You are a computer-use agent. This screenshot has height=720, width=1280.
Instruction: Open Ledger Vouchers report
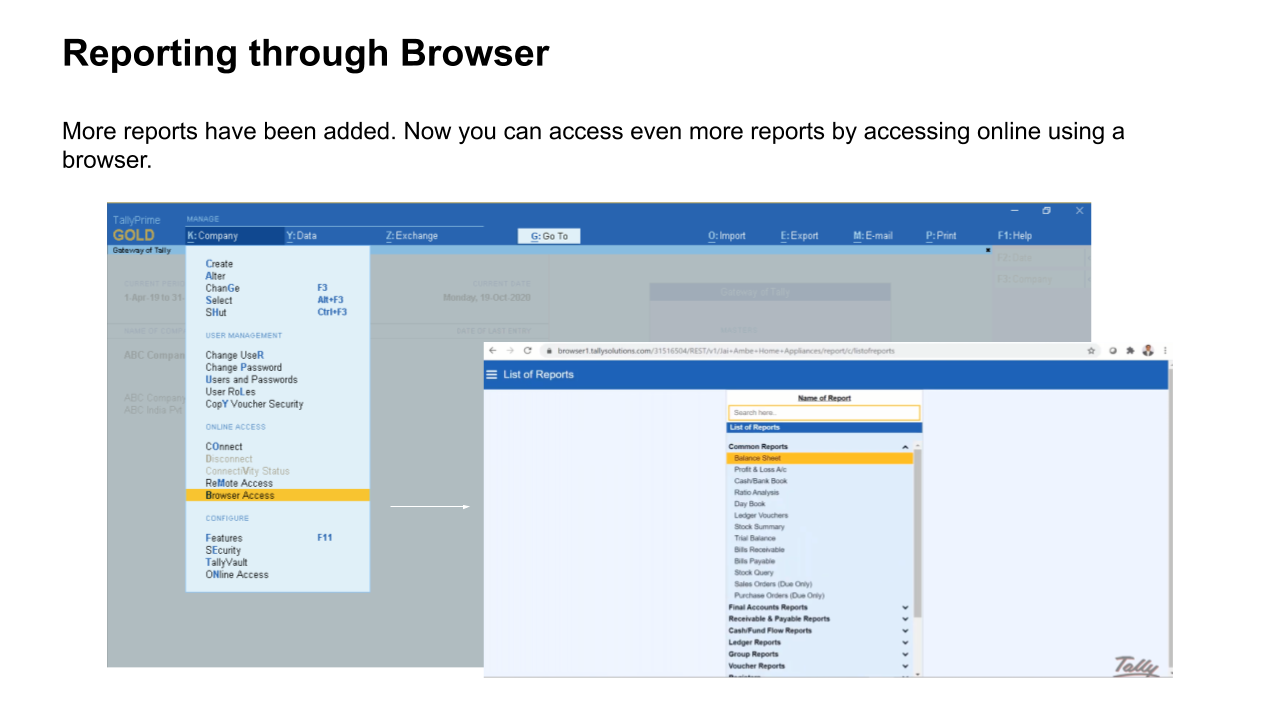(761, 516)
